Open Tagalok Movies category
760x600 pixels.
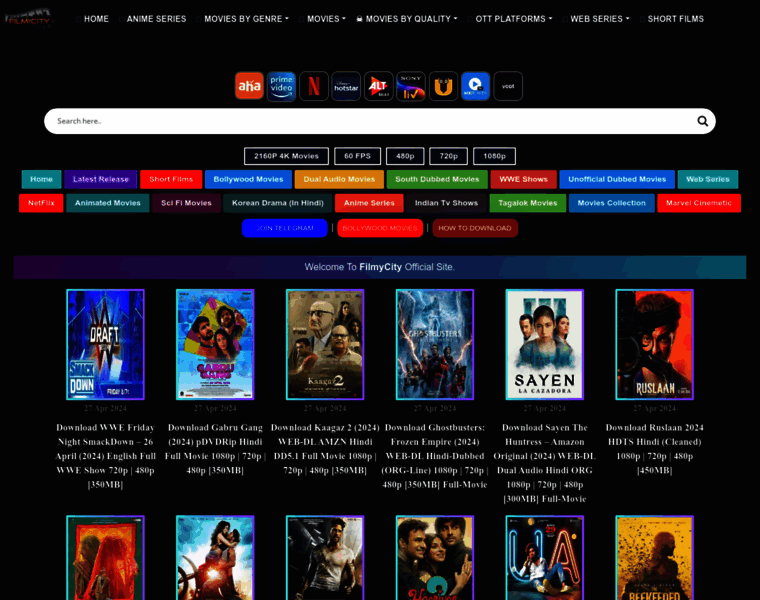(x=528, y=203)
